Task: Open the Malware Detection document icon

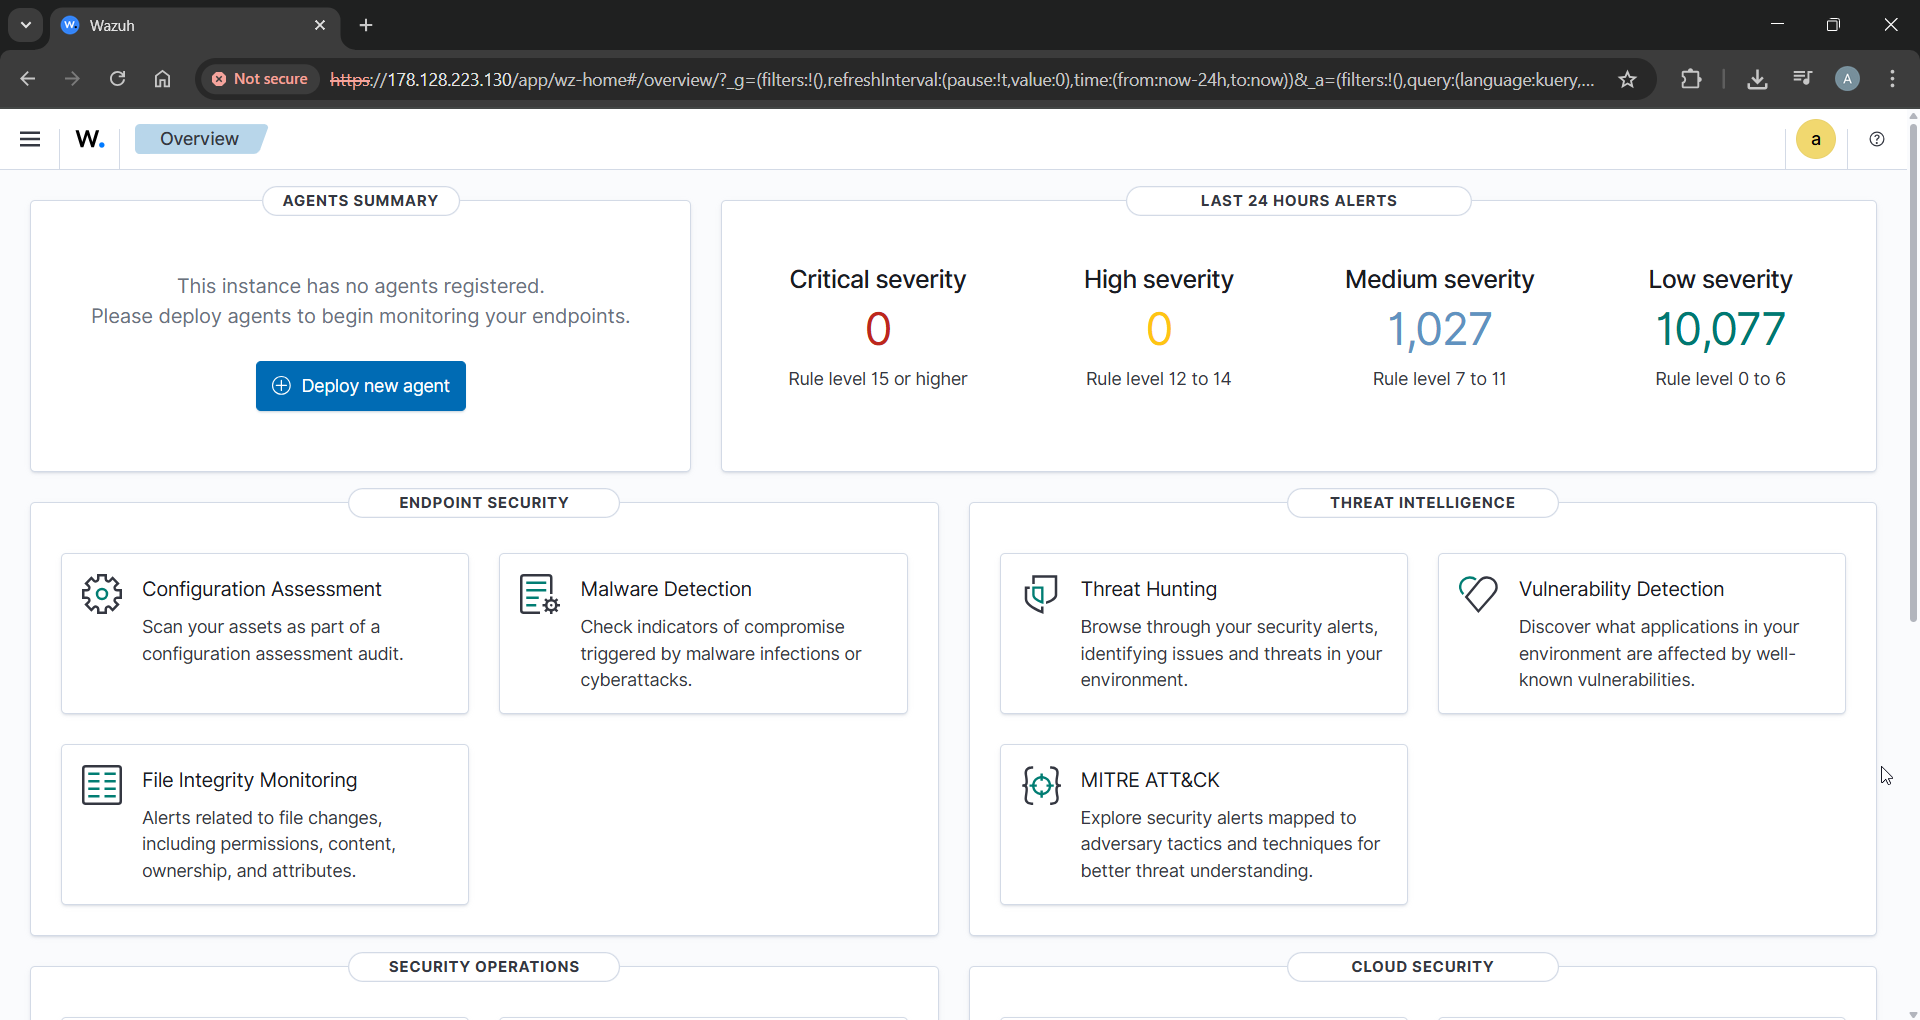Action: 538,594
